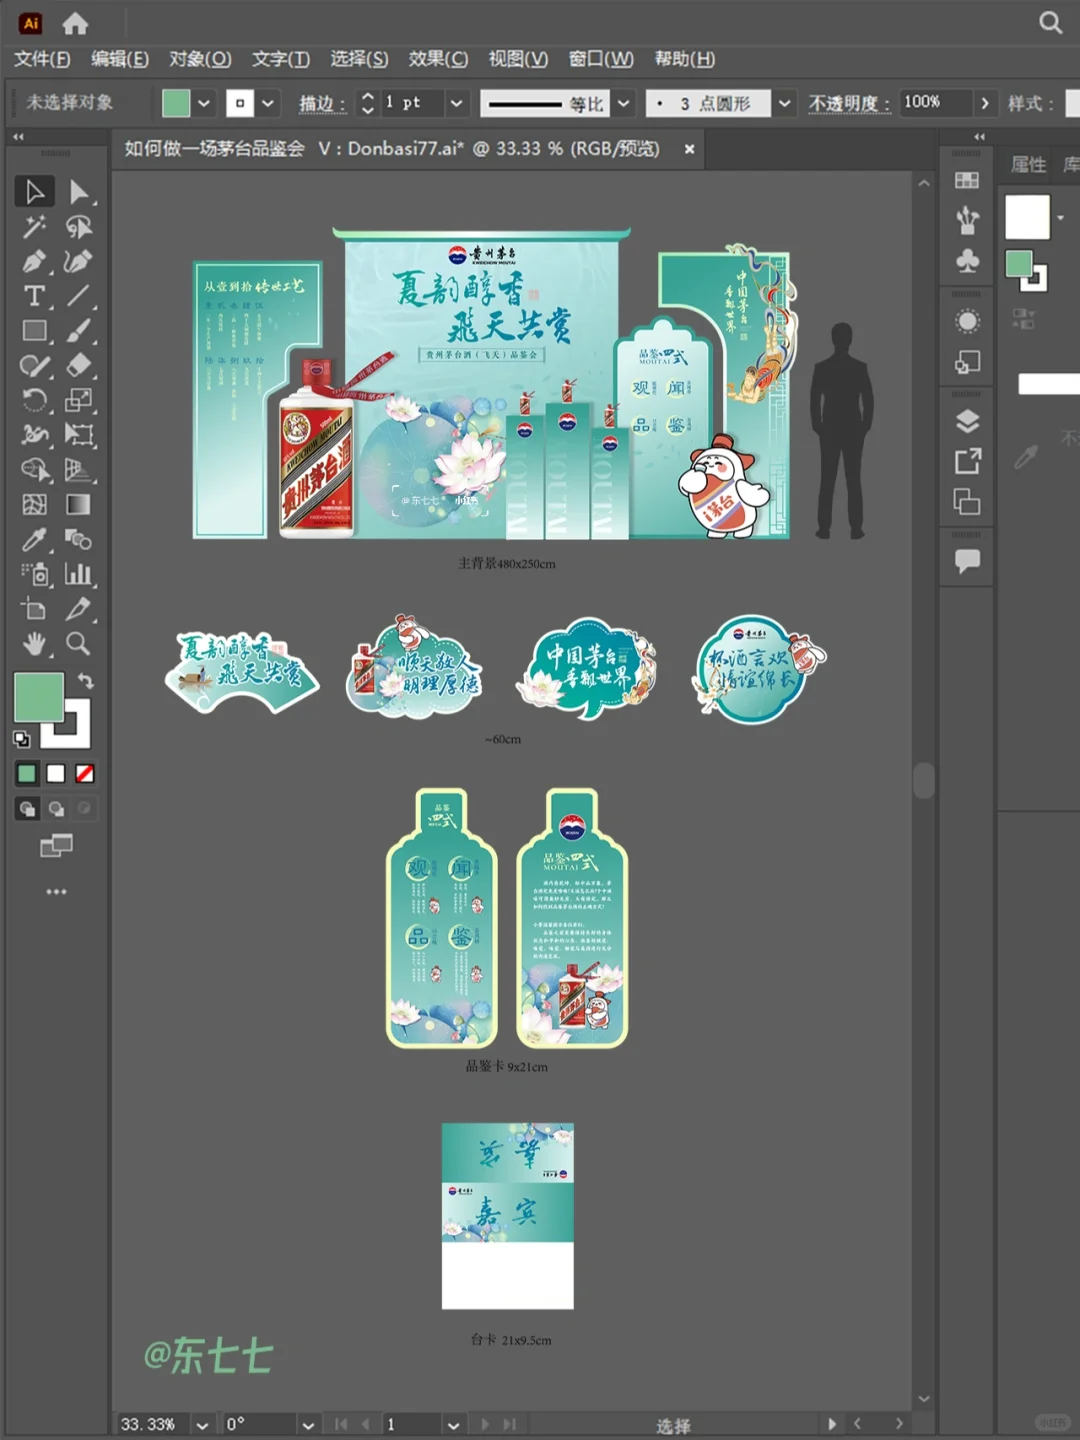Select the Scale tool
The image size is (1080, 1440).
[x=79, y=400]
